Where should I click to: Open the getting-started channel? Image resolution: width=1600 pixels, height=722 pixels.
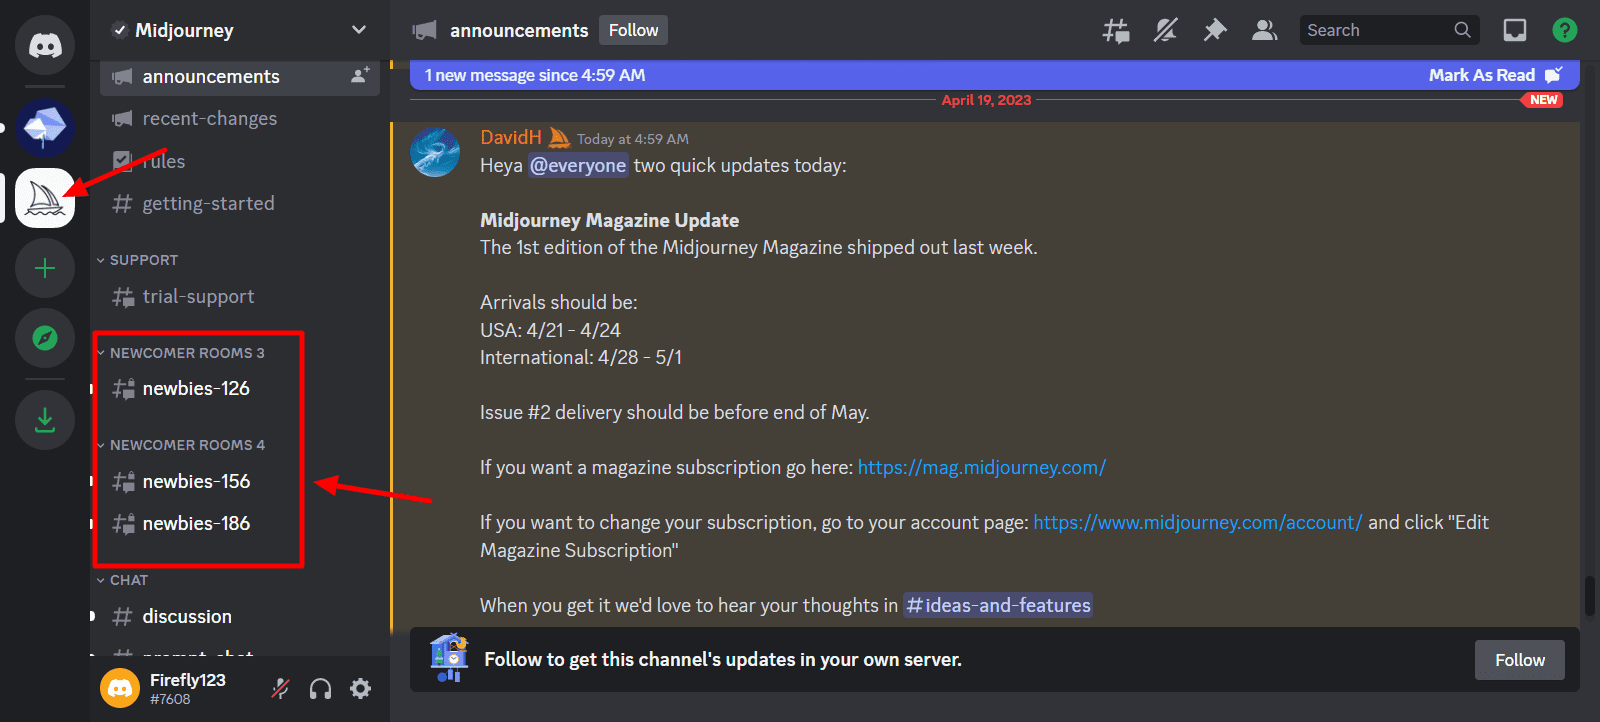click(240, 204)
